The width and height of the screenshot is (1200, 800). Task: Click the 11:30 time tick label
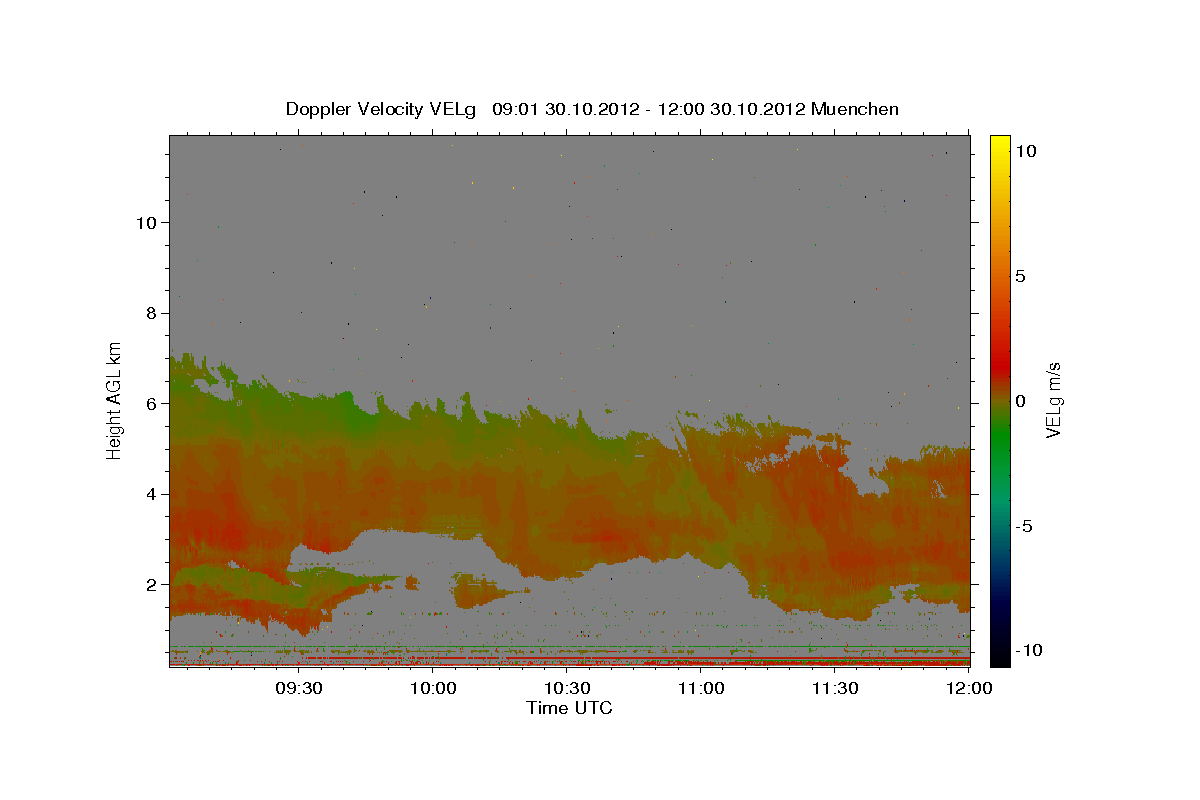pyautogui.click(x=836, y=688)
